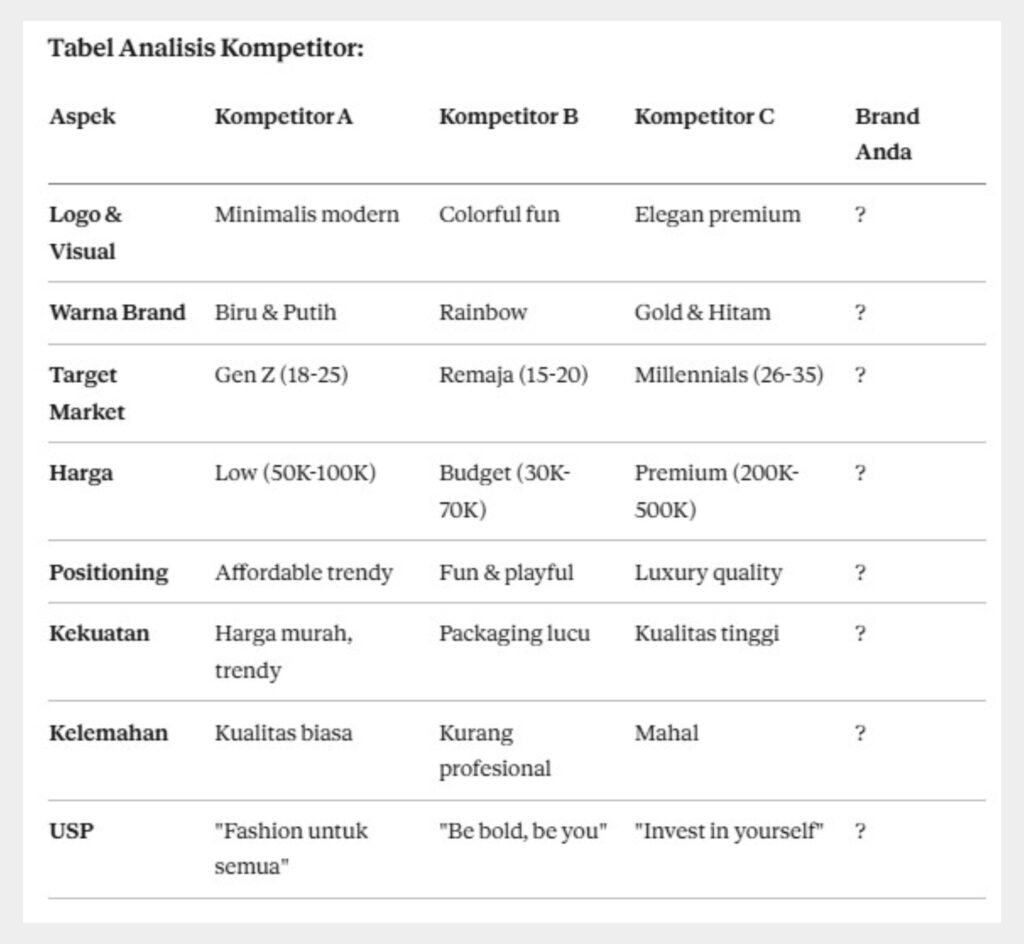The height and width of the screenshot is (944, 1024).
Task: Click the "Millennials (26-35)" cell
Action: point(728,375)
